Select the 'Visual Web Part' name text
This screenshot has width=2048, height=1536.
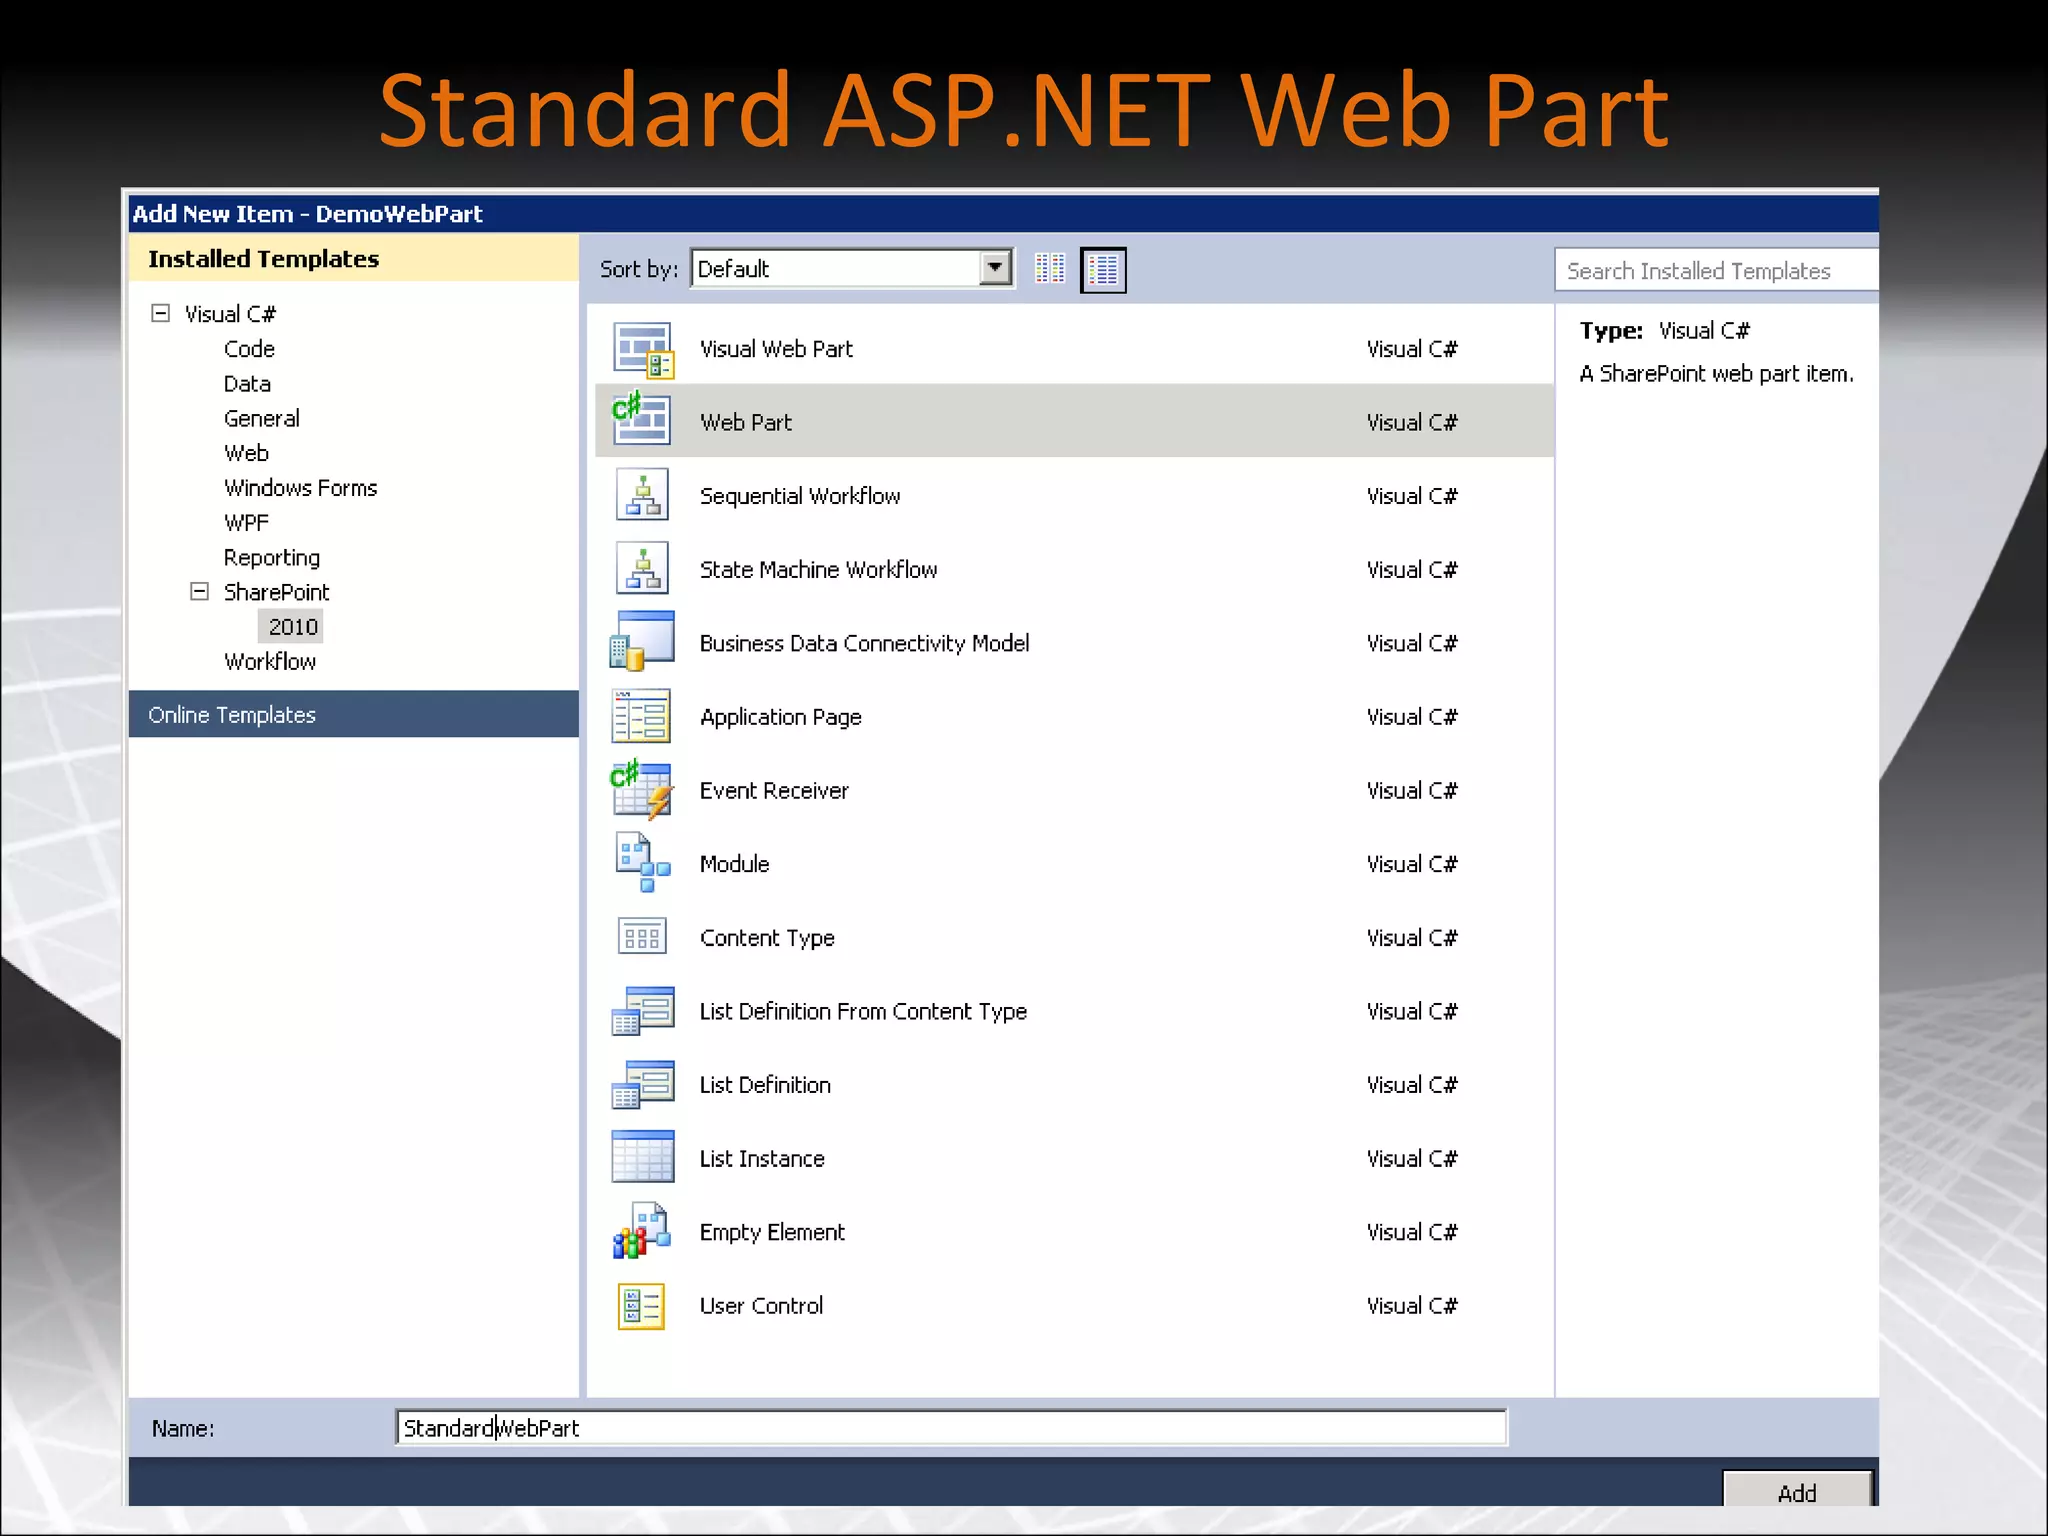pos(776,349)
